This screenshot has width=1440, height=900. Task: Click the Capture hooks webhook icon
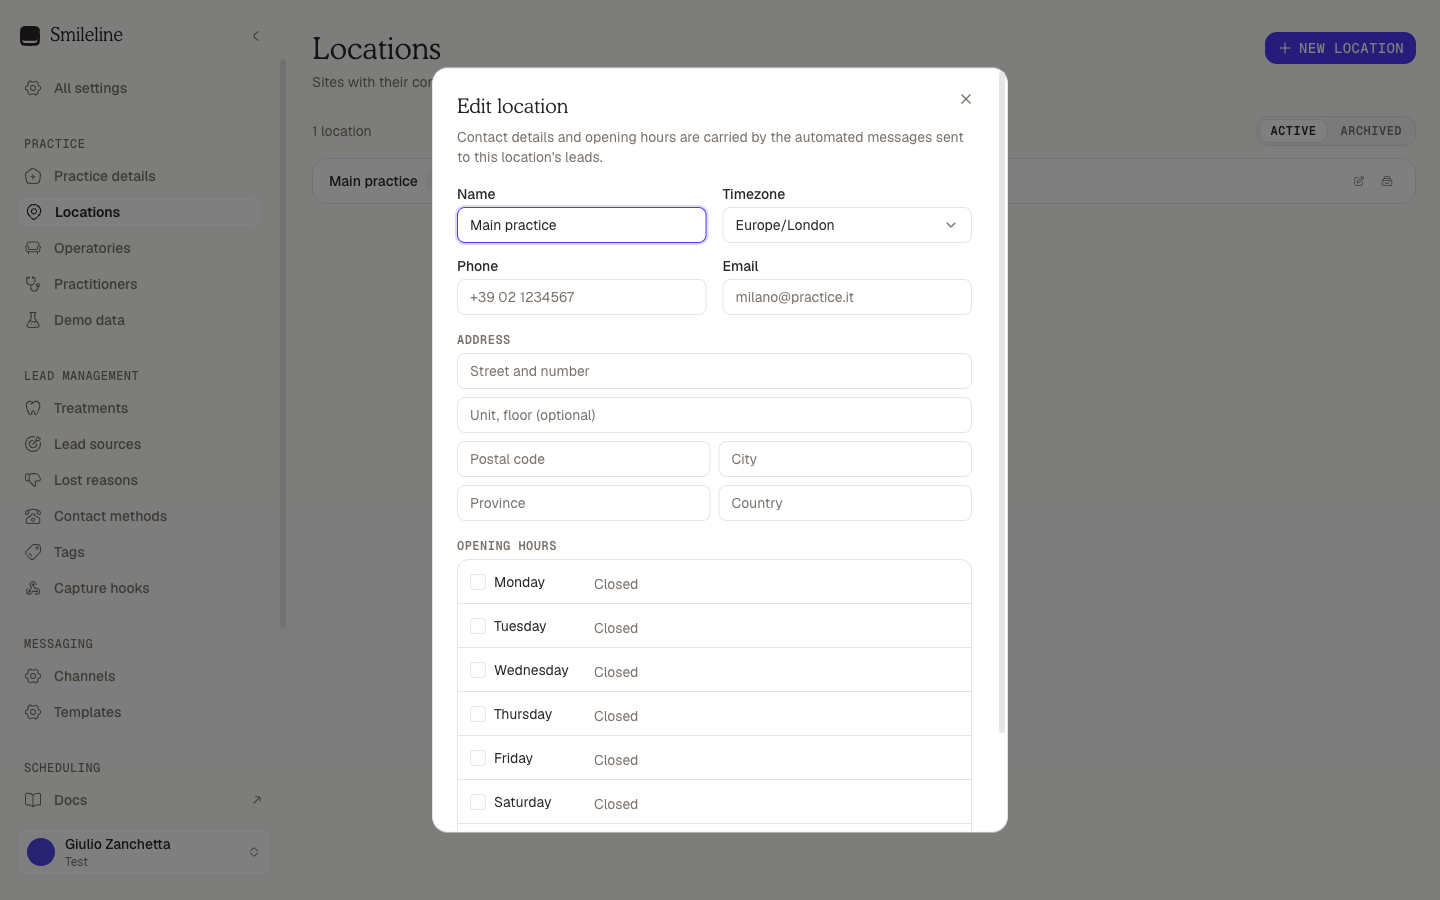33,588
